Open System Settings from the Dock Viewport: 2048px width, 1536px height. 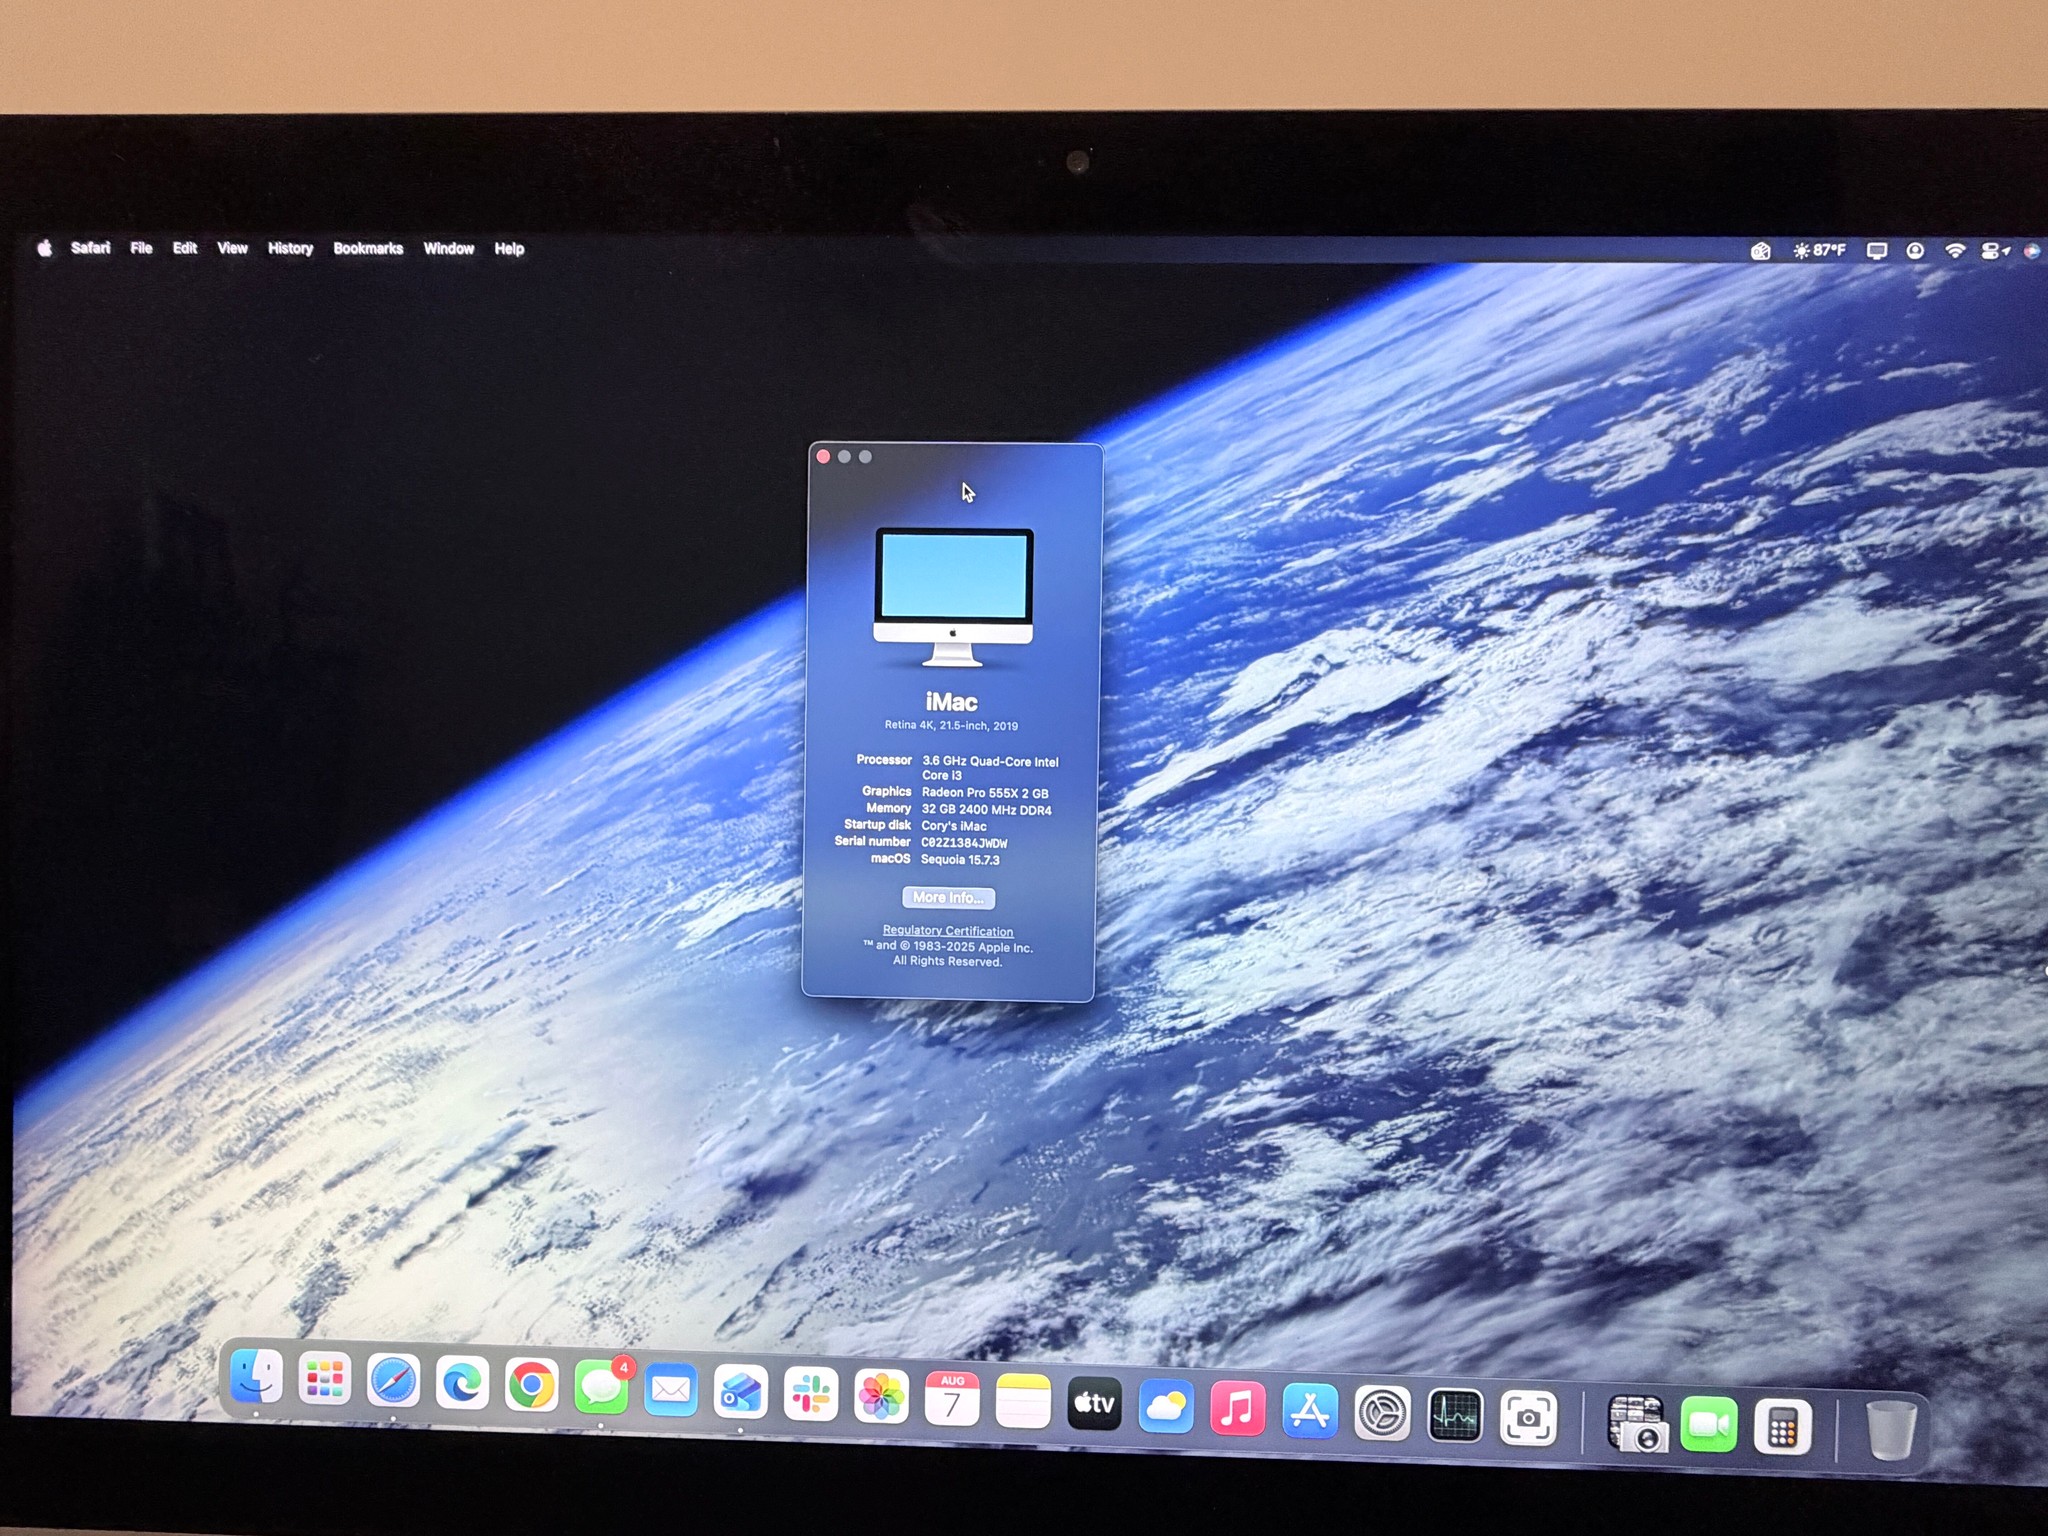coord(1382,1414)
